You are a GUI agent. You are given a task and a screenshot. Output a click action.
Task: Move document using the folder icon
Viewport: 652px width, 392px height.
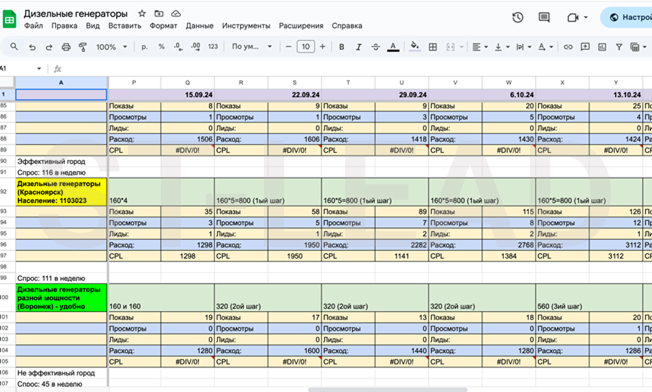coord(159,14)
